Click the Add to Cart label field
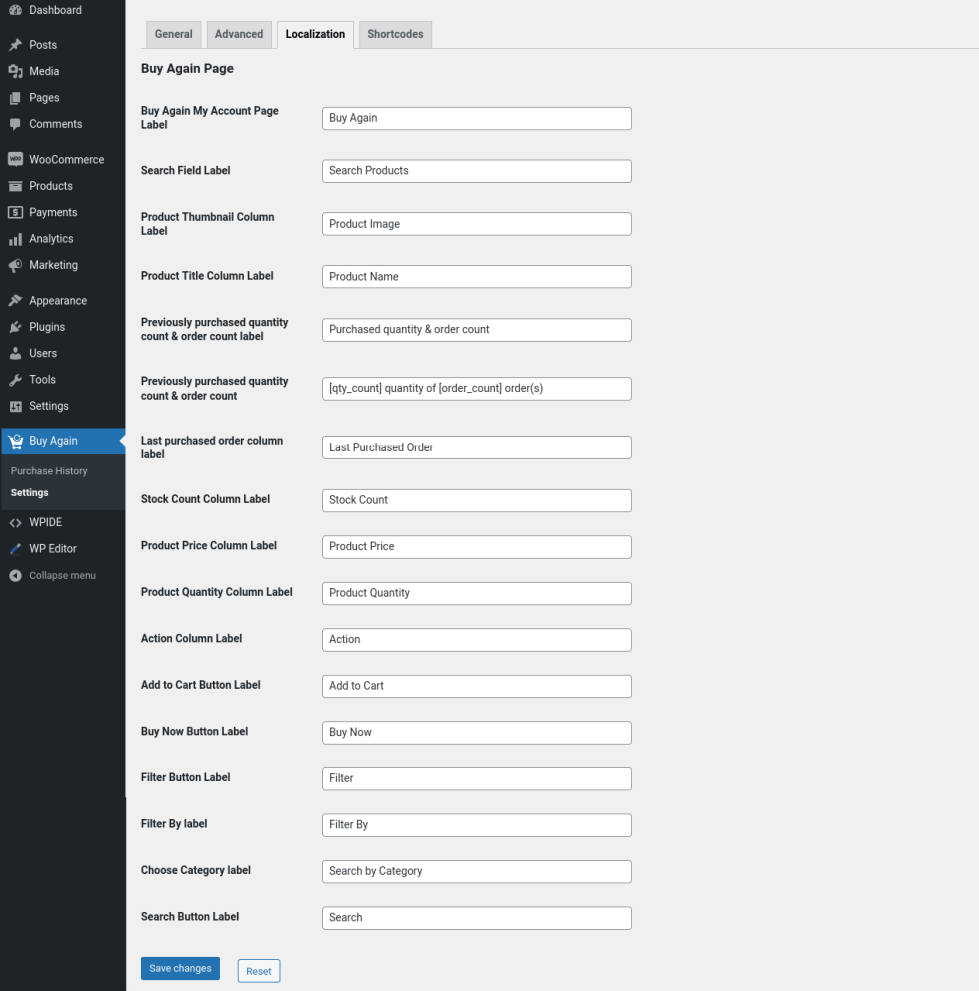 (x=476, y=686)
